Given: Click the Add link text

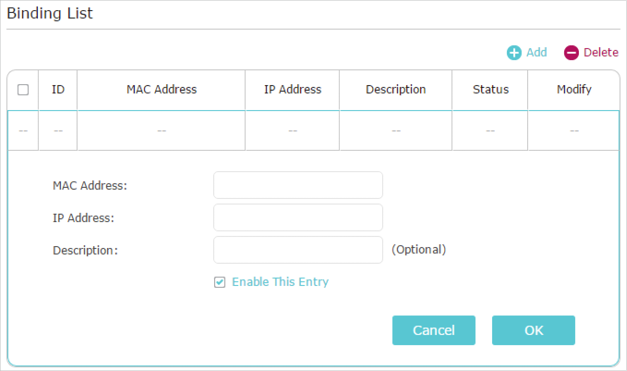Looking at the screenshot, I should tap(536, 52).
